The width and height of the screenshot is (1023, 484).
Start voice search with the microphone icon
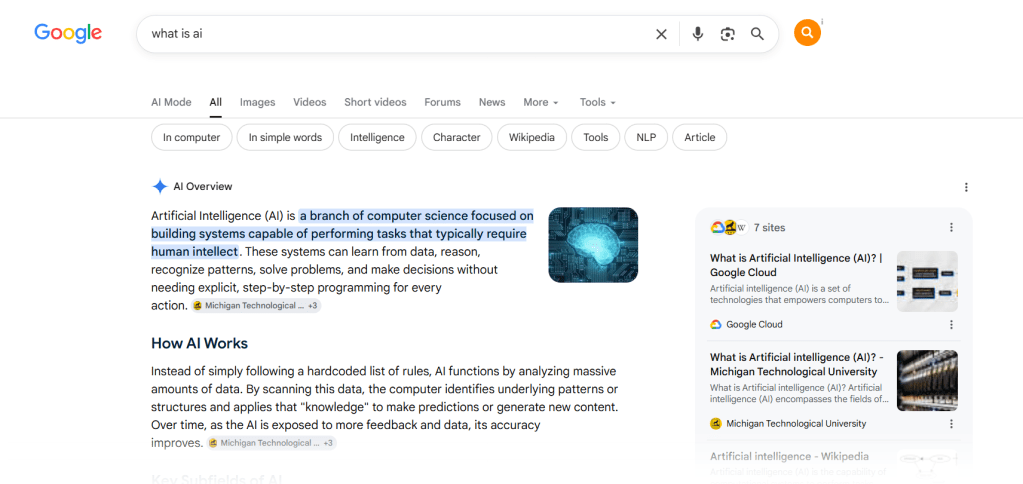coord(697,34)
